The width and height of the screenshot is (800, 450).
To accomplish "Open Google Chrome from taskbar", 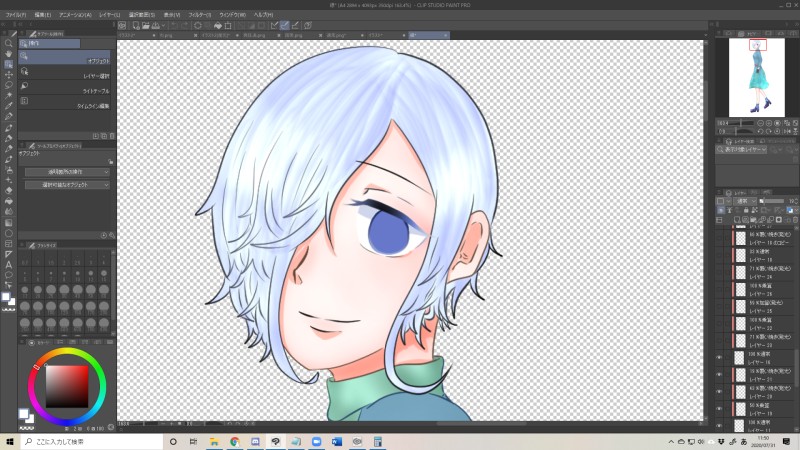I will click(235, 441).
